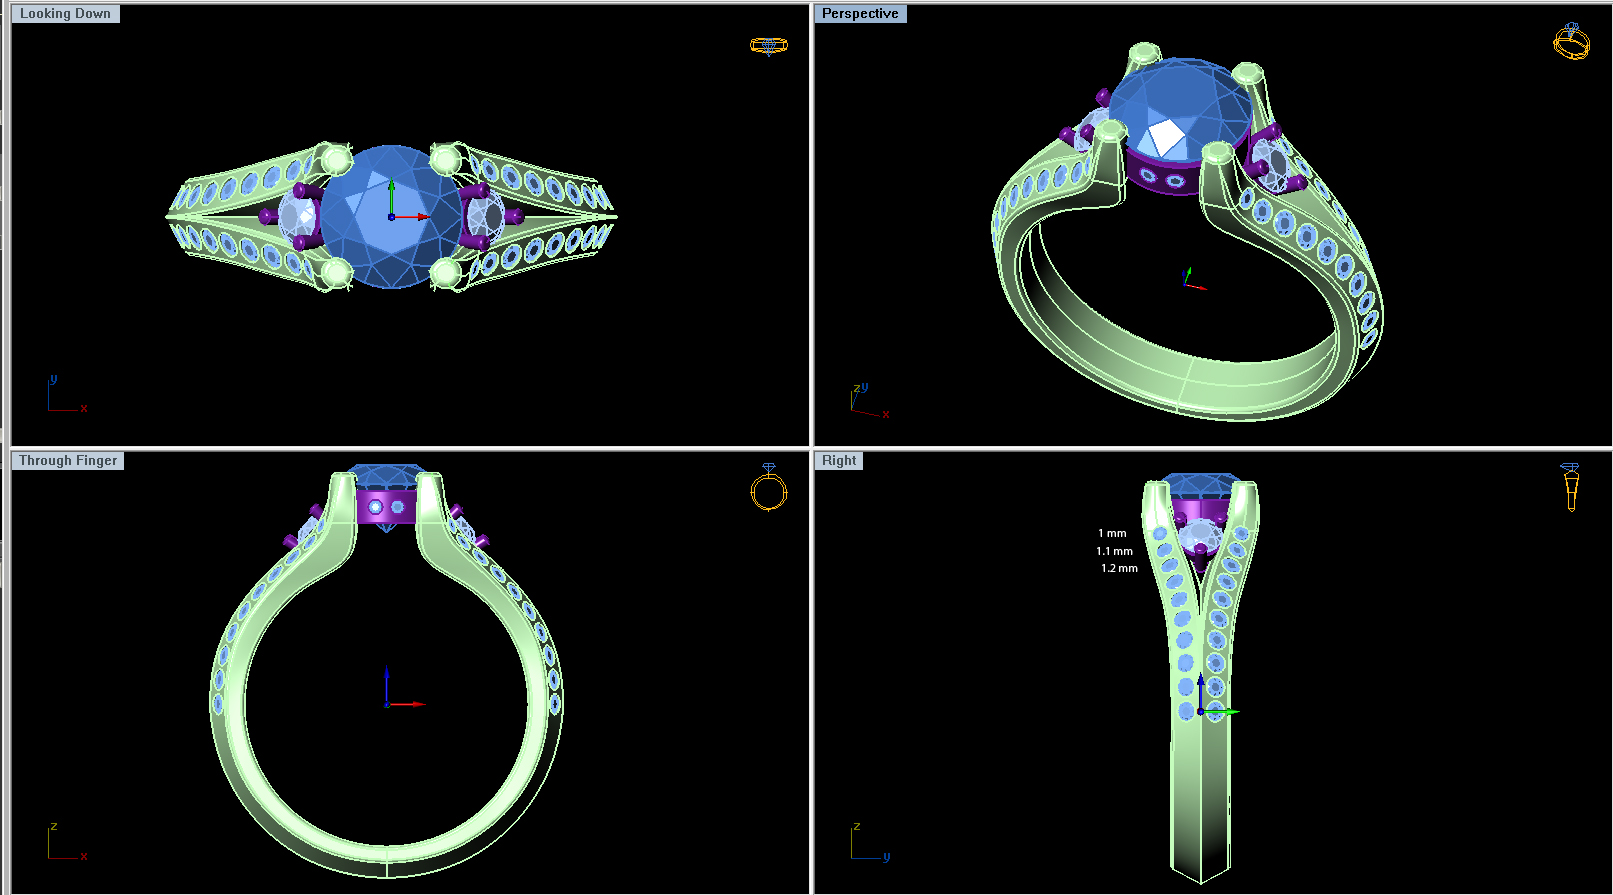Click the 1.2 mm dimension text
1613x895 pixels.
tap(1119, 569)
